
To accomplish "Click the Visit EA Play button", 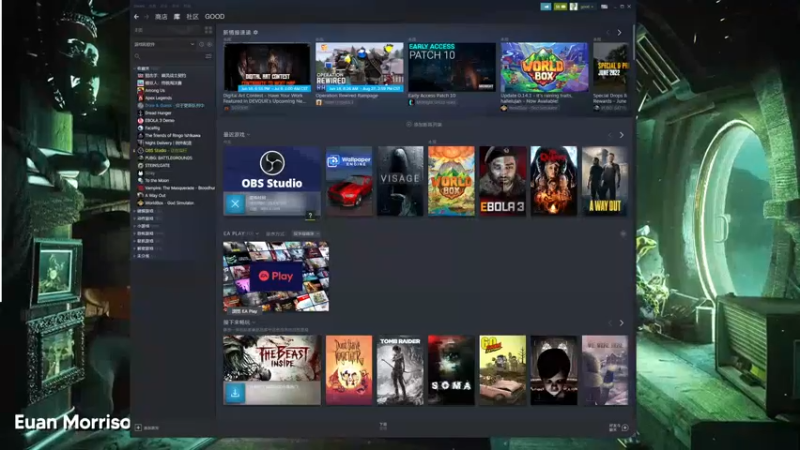I will (245, 311).
